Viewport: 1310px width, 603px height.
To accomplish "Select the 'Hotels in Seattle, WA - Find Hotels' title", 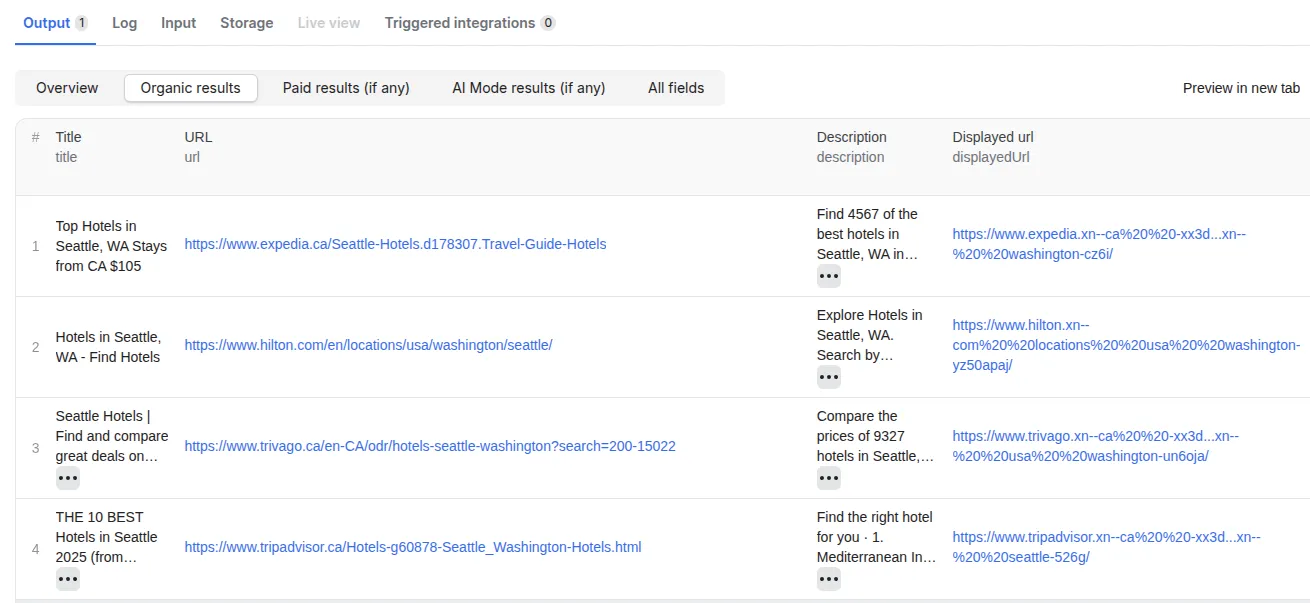I will coord(108,347).
